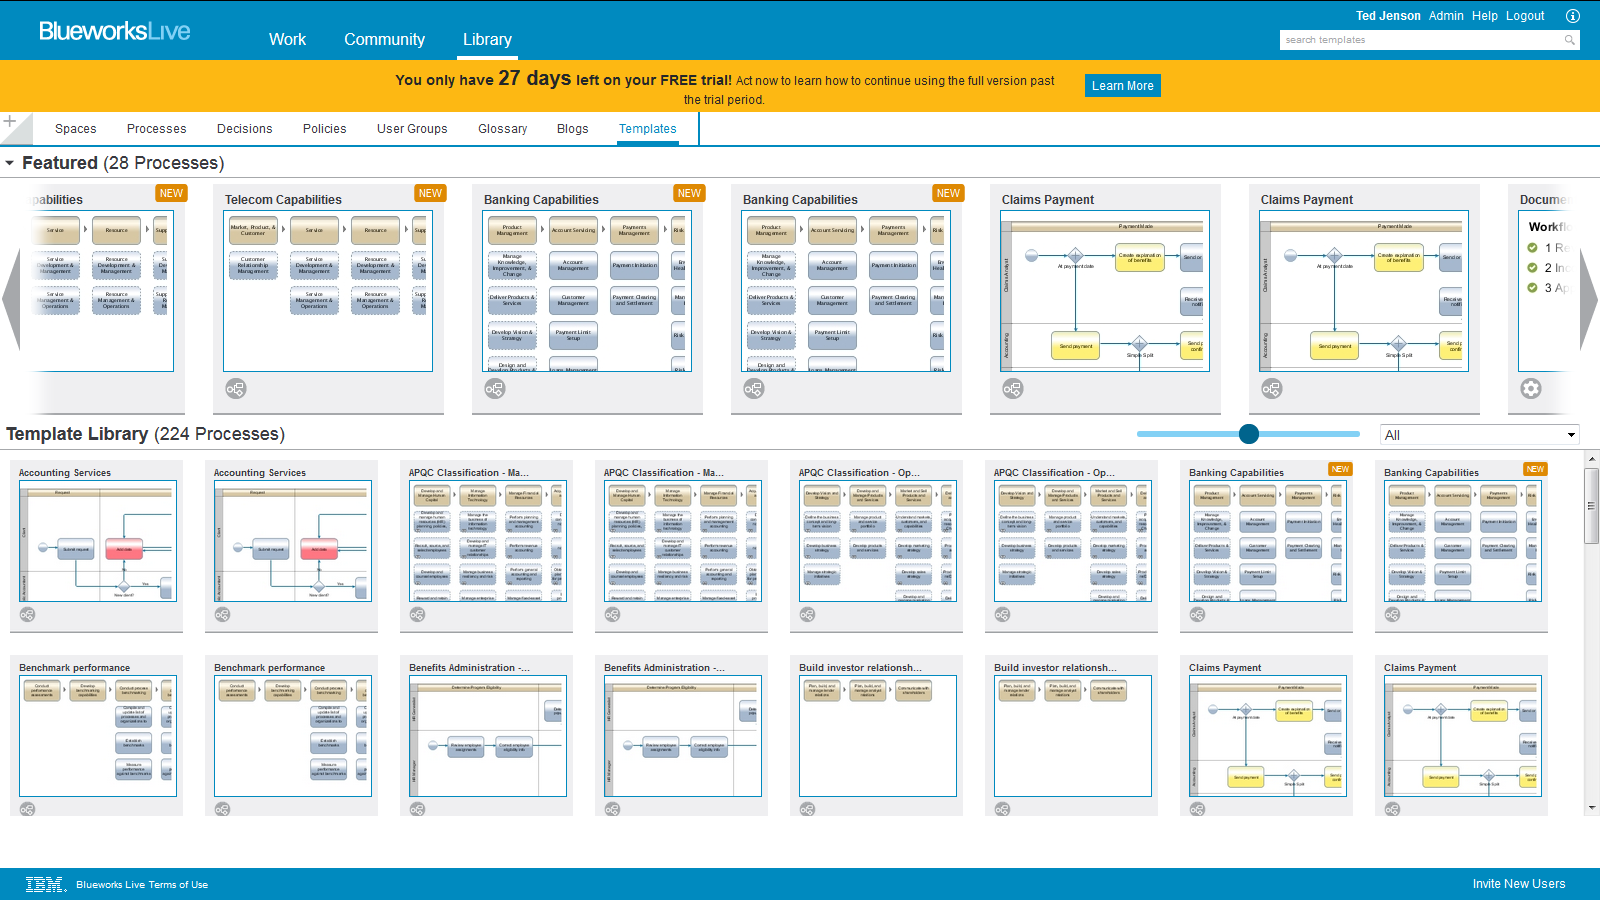Click the plus icon left of the Spaces tab
This screenshot has width=1600, height=900.
pyautogui.click(x=10, y=122)
